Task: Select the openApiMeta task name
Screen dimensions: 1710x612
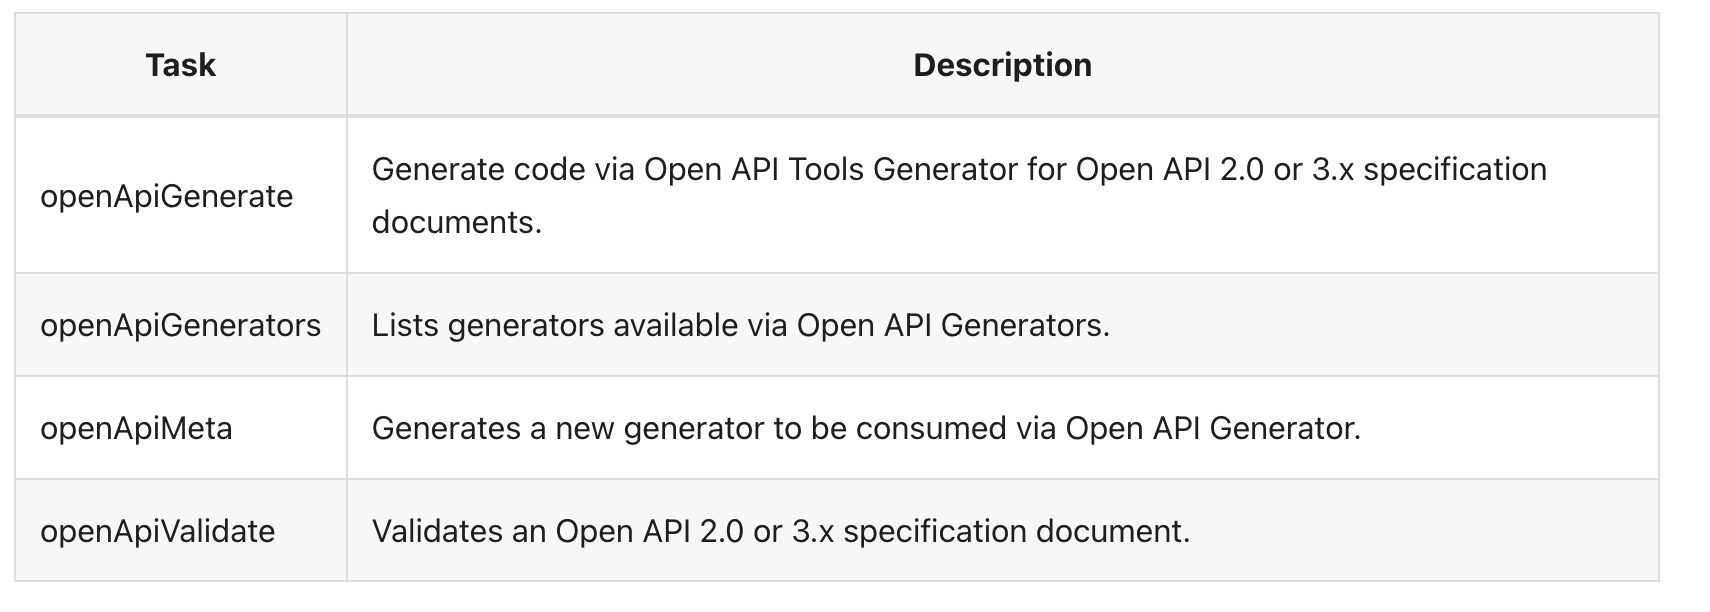Action: 136,428
